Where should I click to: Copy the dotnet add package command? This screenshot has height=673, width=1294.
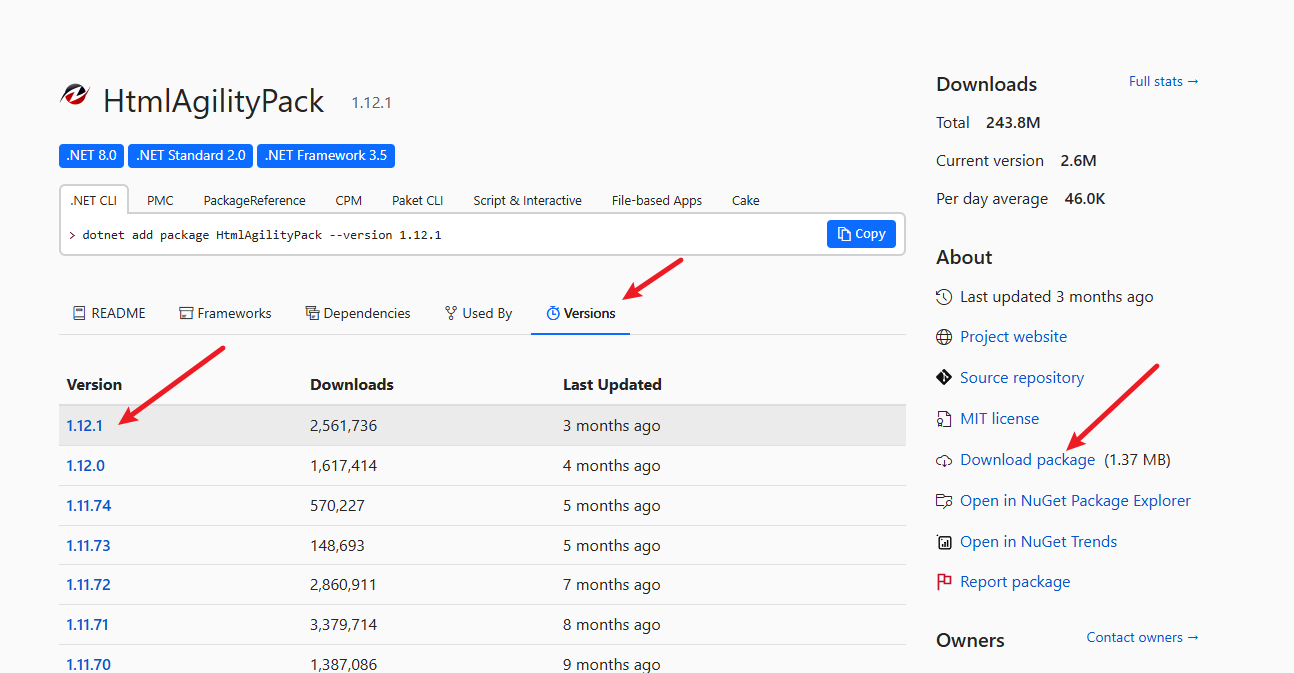coord(861,234)
